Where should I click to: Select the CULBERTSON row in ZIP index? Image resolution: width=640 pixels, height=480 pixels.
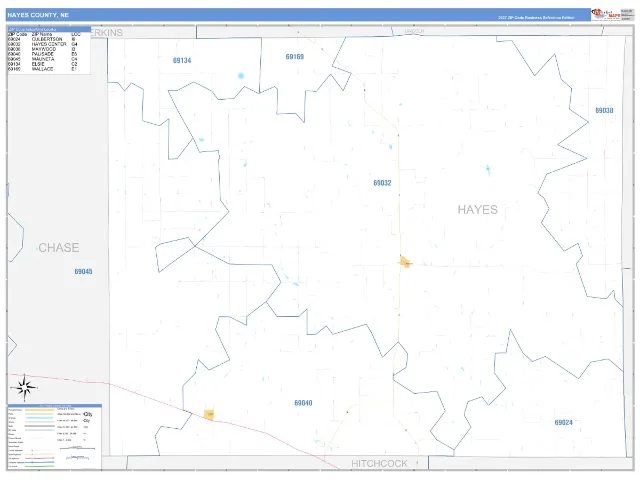click(44, 39)
